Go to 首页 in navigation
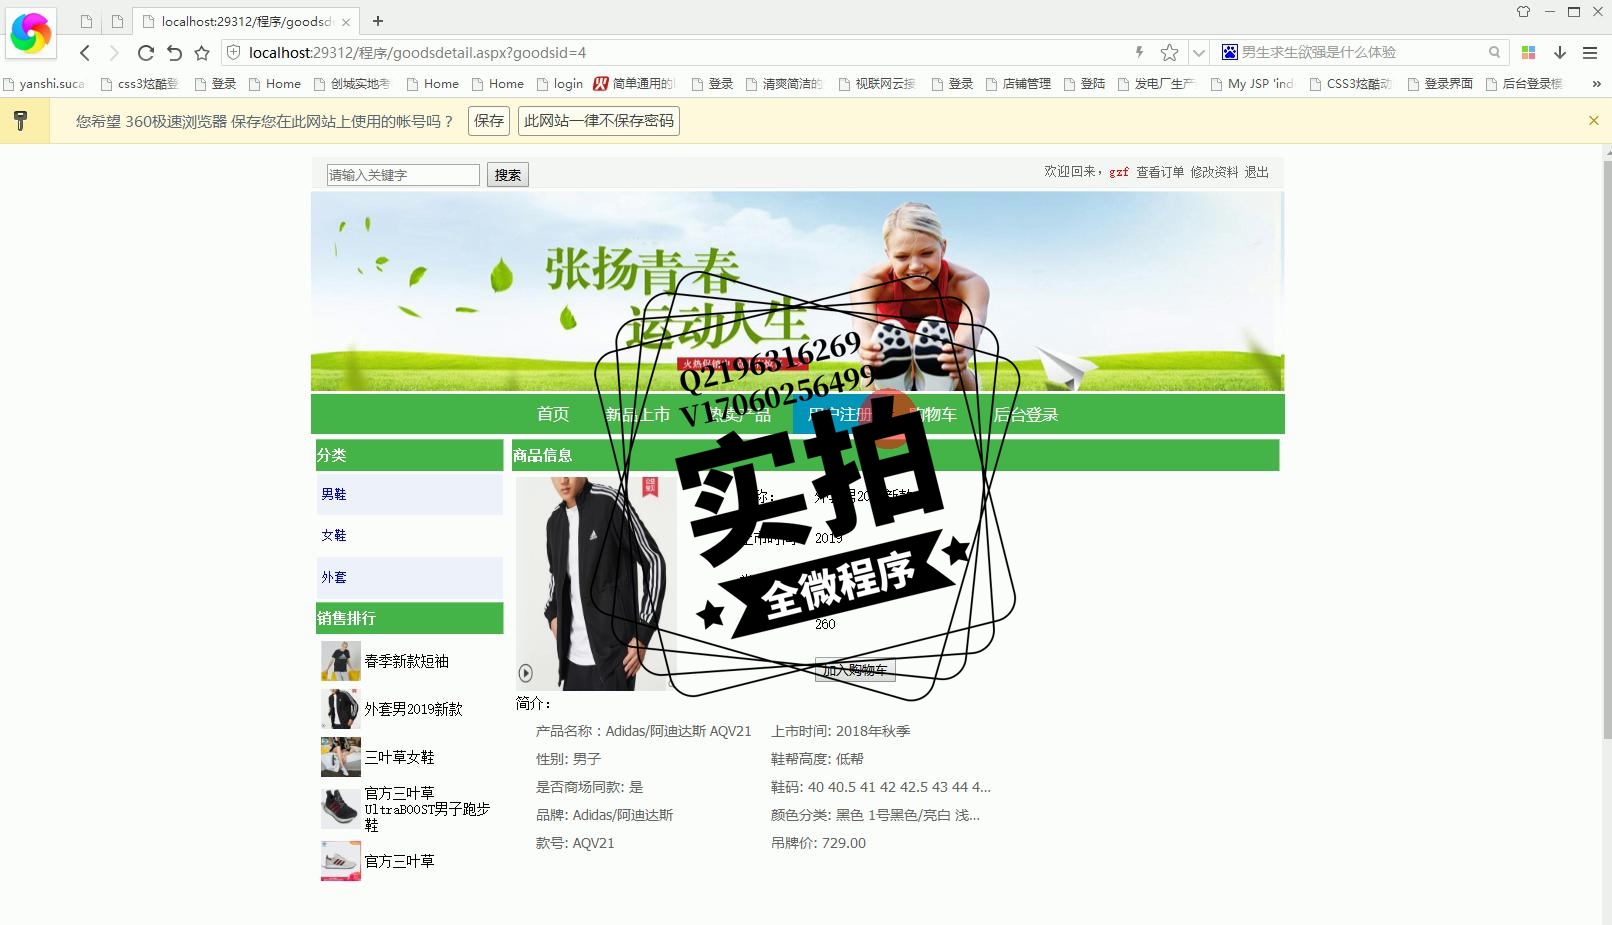Viewport: 1612px width, 925px height. pos(553,414)
